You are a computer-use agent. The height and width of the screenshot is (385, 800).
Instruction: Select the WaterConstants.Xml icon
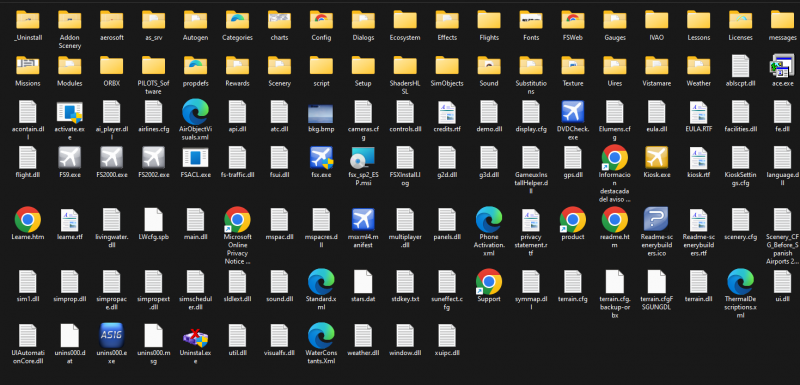coord(321,335)
